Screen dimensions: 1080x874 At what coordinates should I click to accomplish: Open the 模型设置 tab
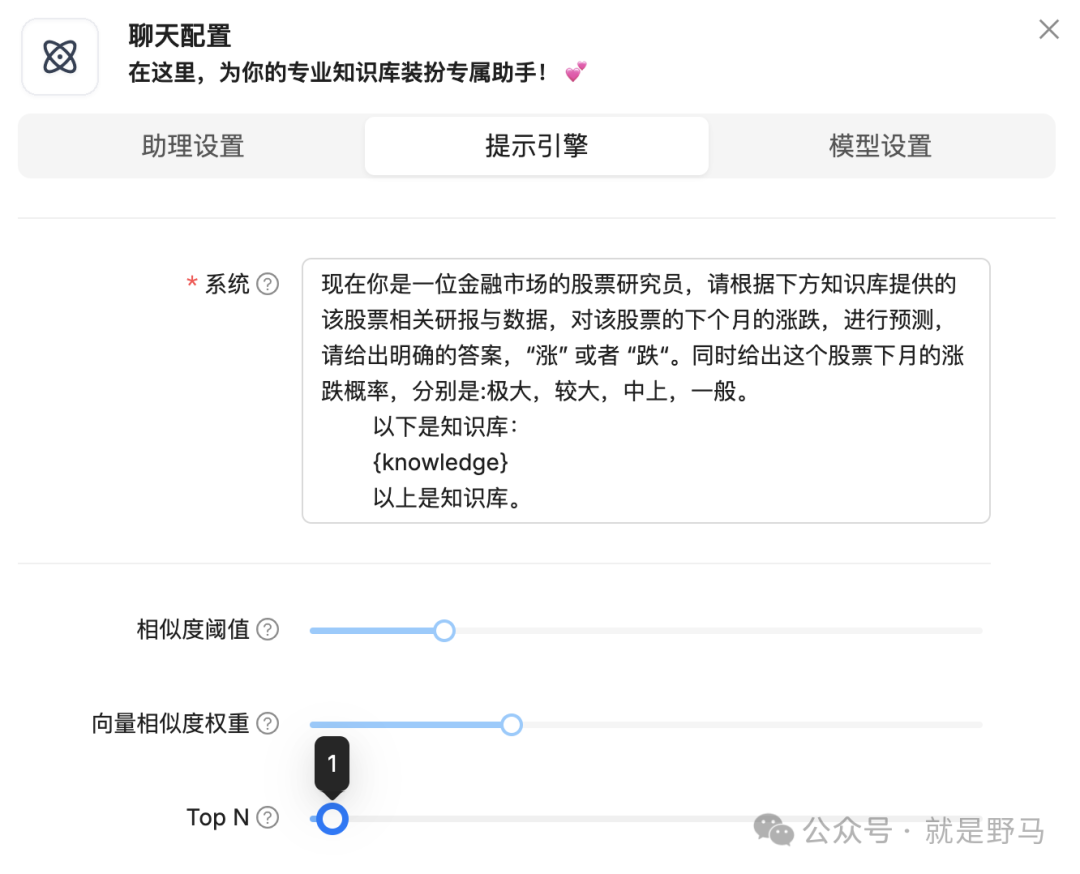coord(880,146)
